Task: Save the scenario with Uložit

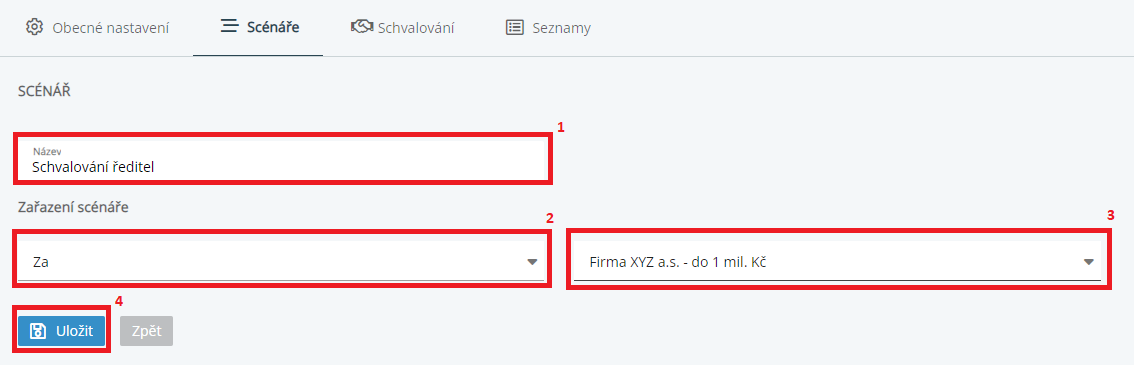Action: pos(61,331)
